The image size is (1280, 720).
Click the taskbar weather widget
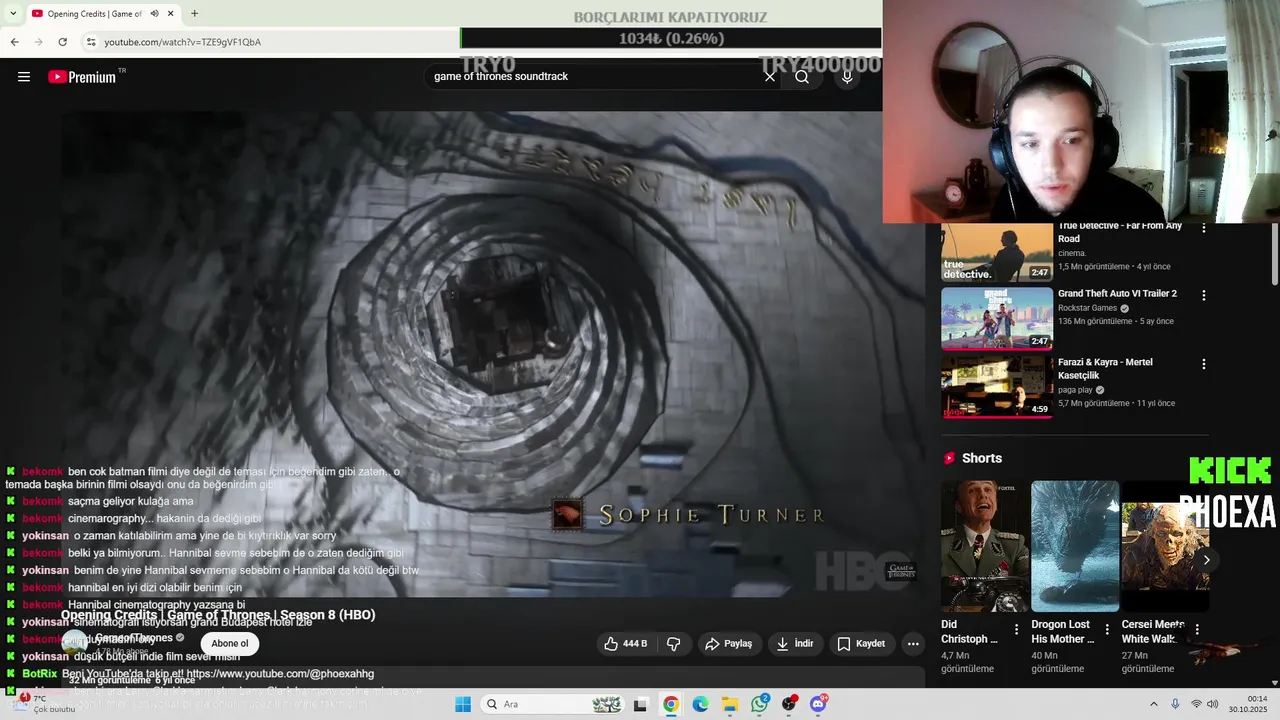click(42, 704)
